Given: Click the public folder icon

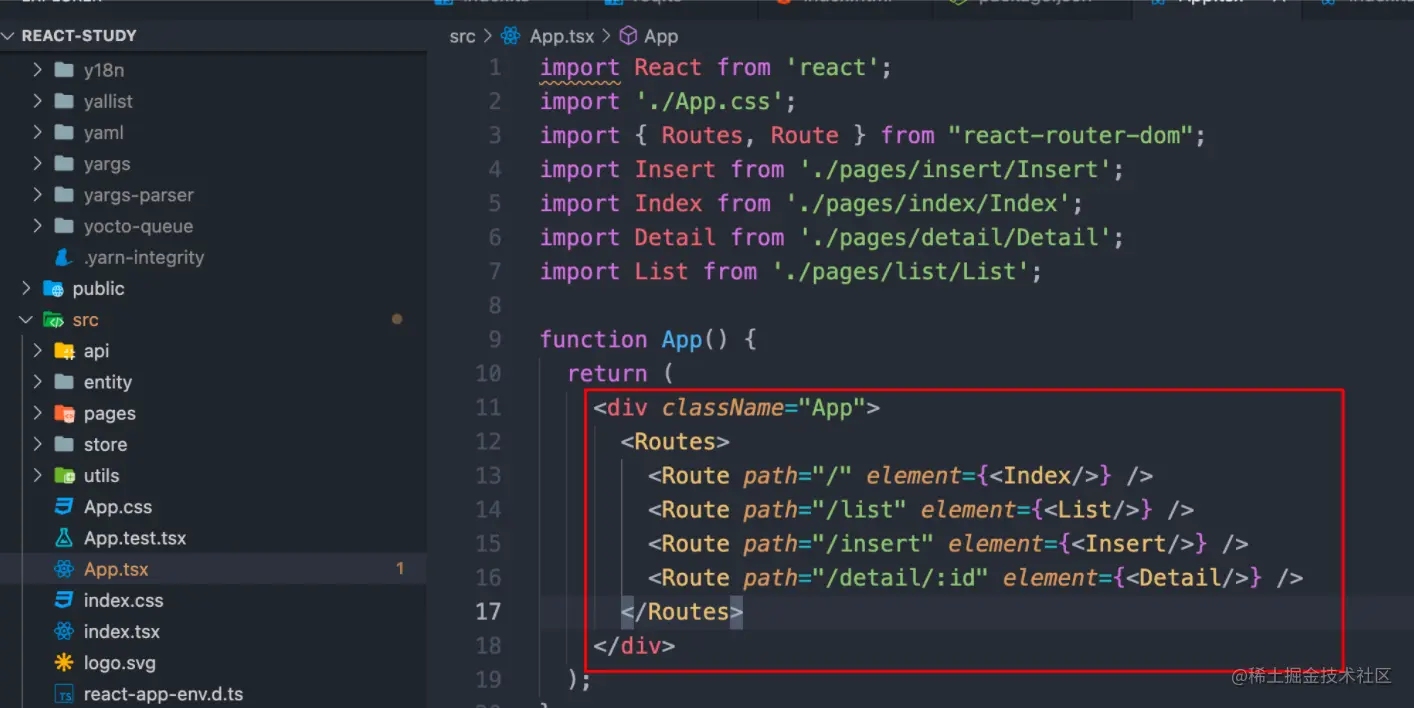Looking at the screenshot, I should 53,289.
